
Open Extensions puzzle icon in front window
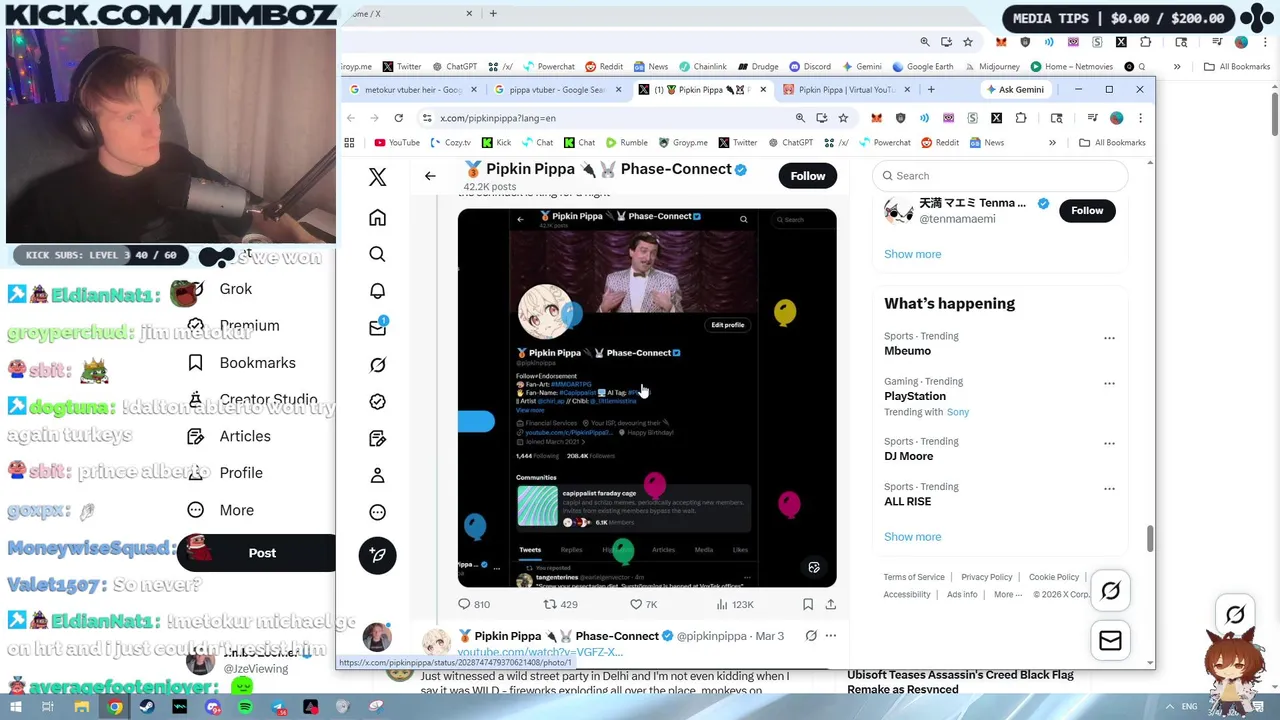pos(1021,118)
